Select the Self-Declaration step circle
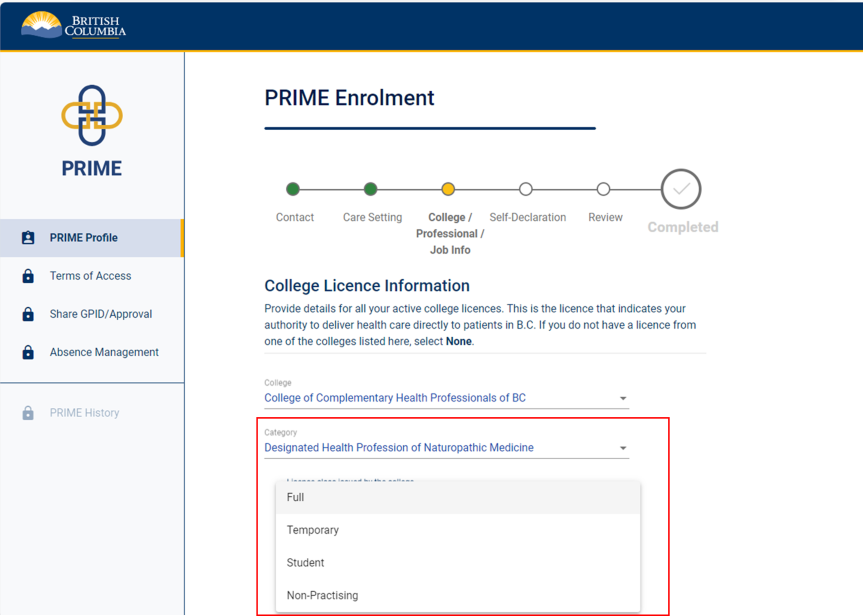 [x=527, y=189]
